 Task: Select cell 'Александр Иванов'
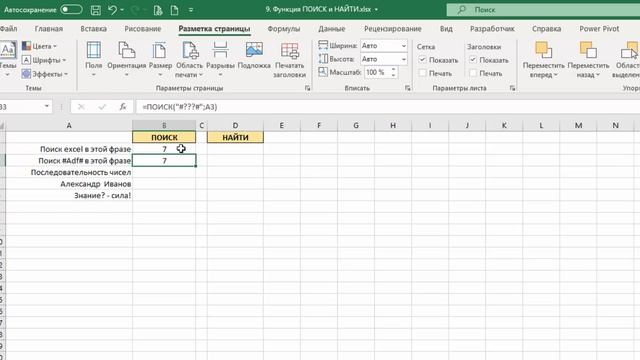(69, 184)
